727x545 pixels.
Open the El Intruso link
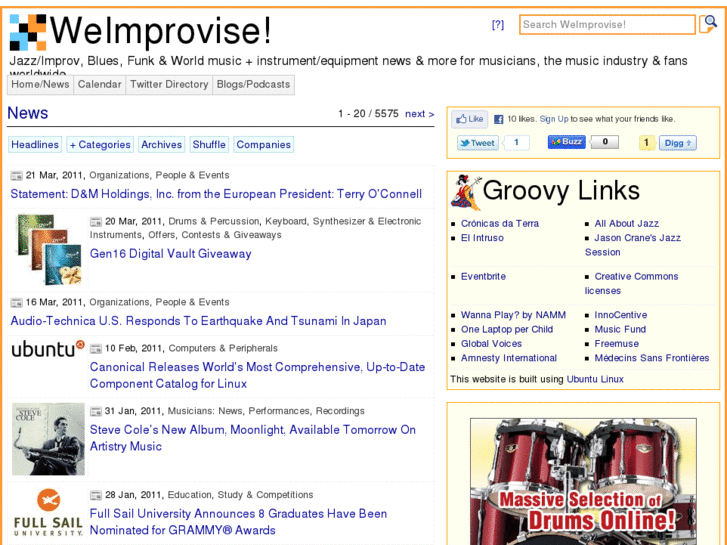click(x=482, y=238)
